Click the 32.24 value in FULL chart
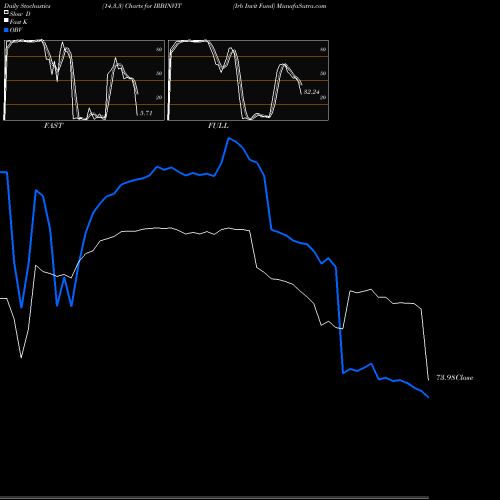Image resolution: width=500 pixels, height=500 pixels. [x=312, y=92]
